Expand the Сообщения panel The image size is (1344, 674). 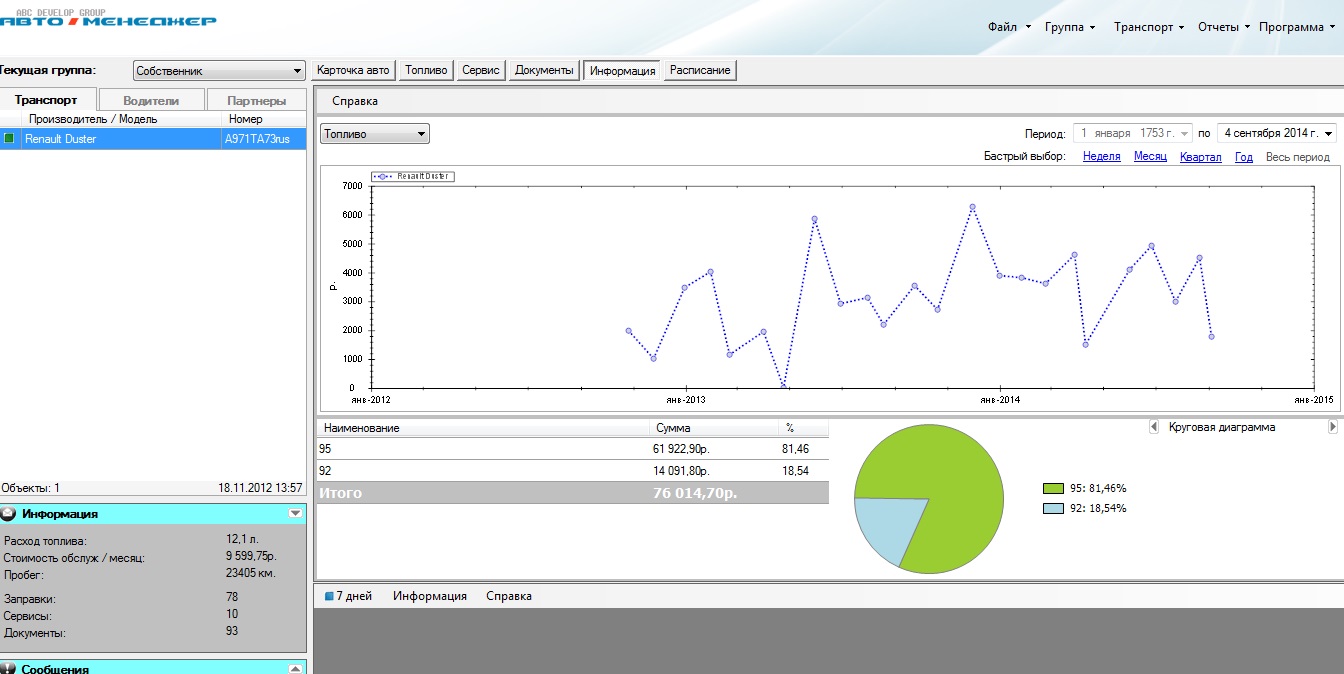[295, 669]
